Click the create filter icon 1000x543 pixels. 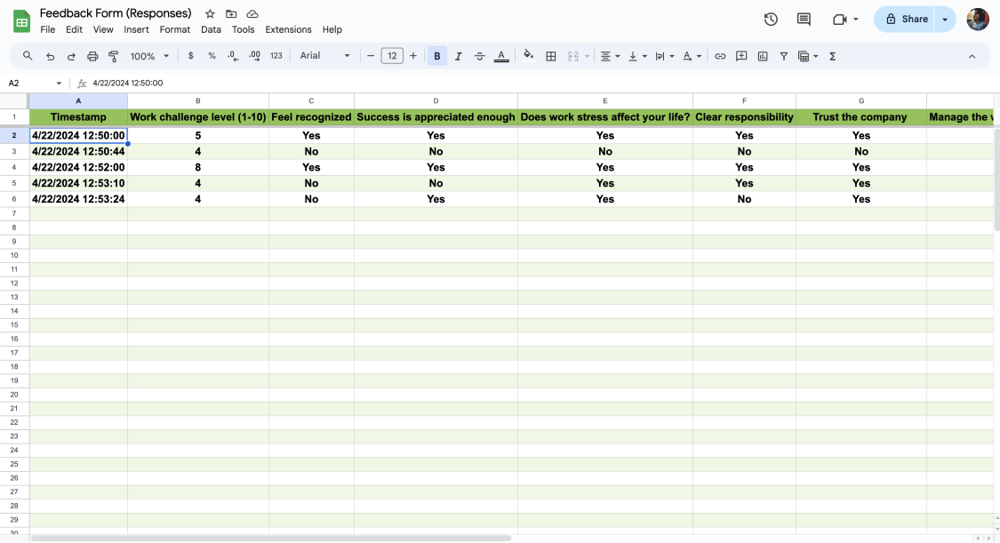(x=784, y=57)
